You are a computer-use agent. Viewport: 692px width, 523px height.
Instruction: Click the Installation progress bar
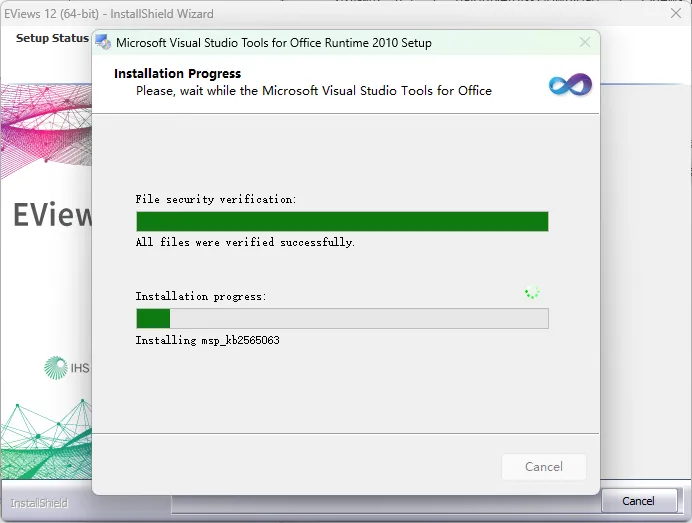(x=342, y=318)
